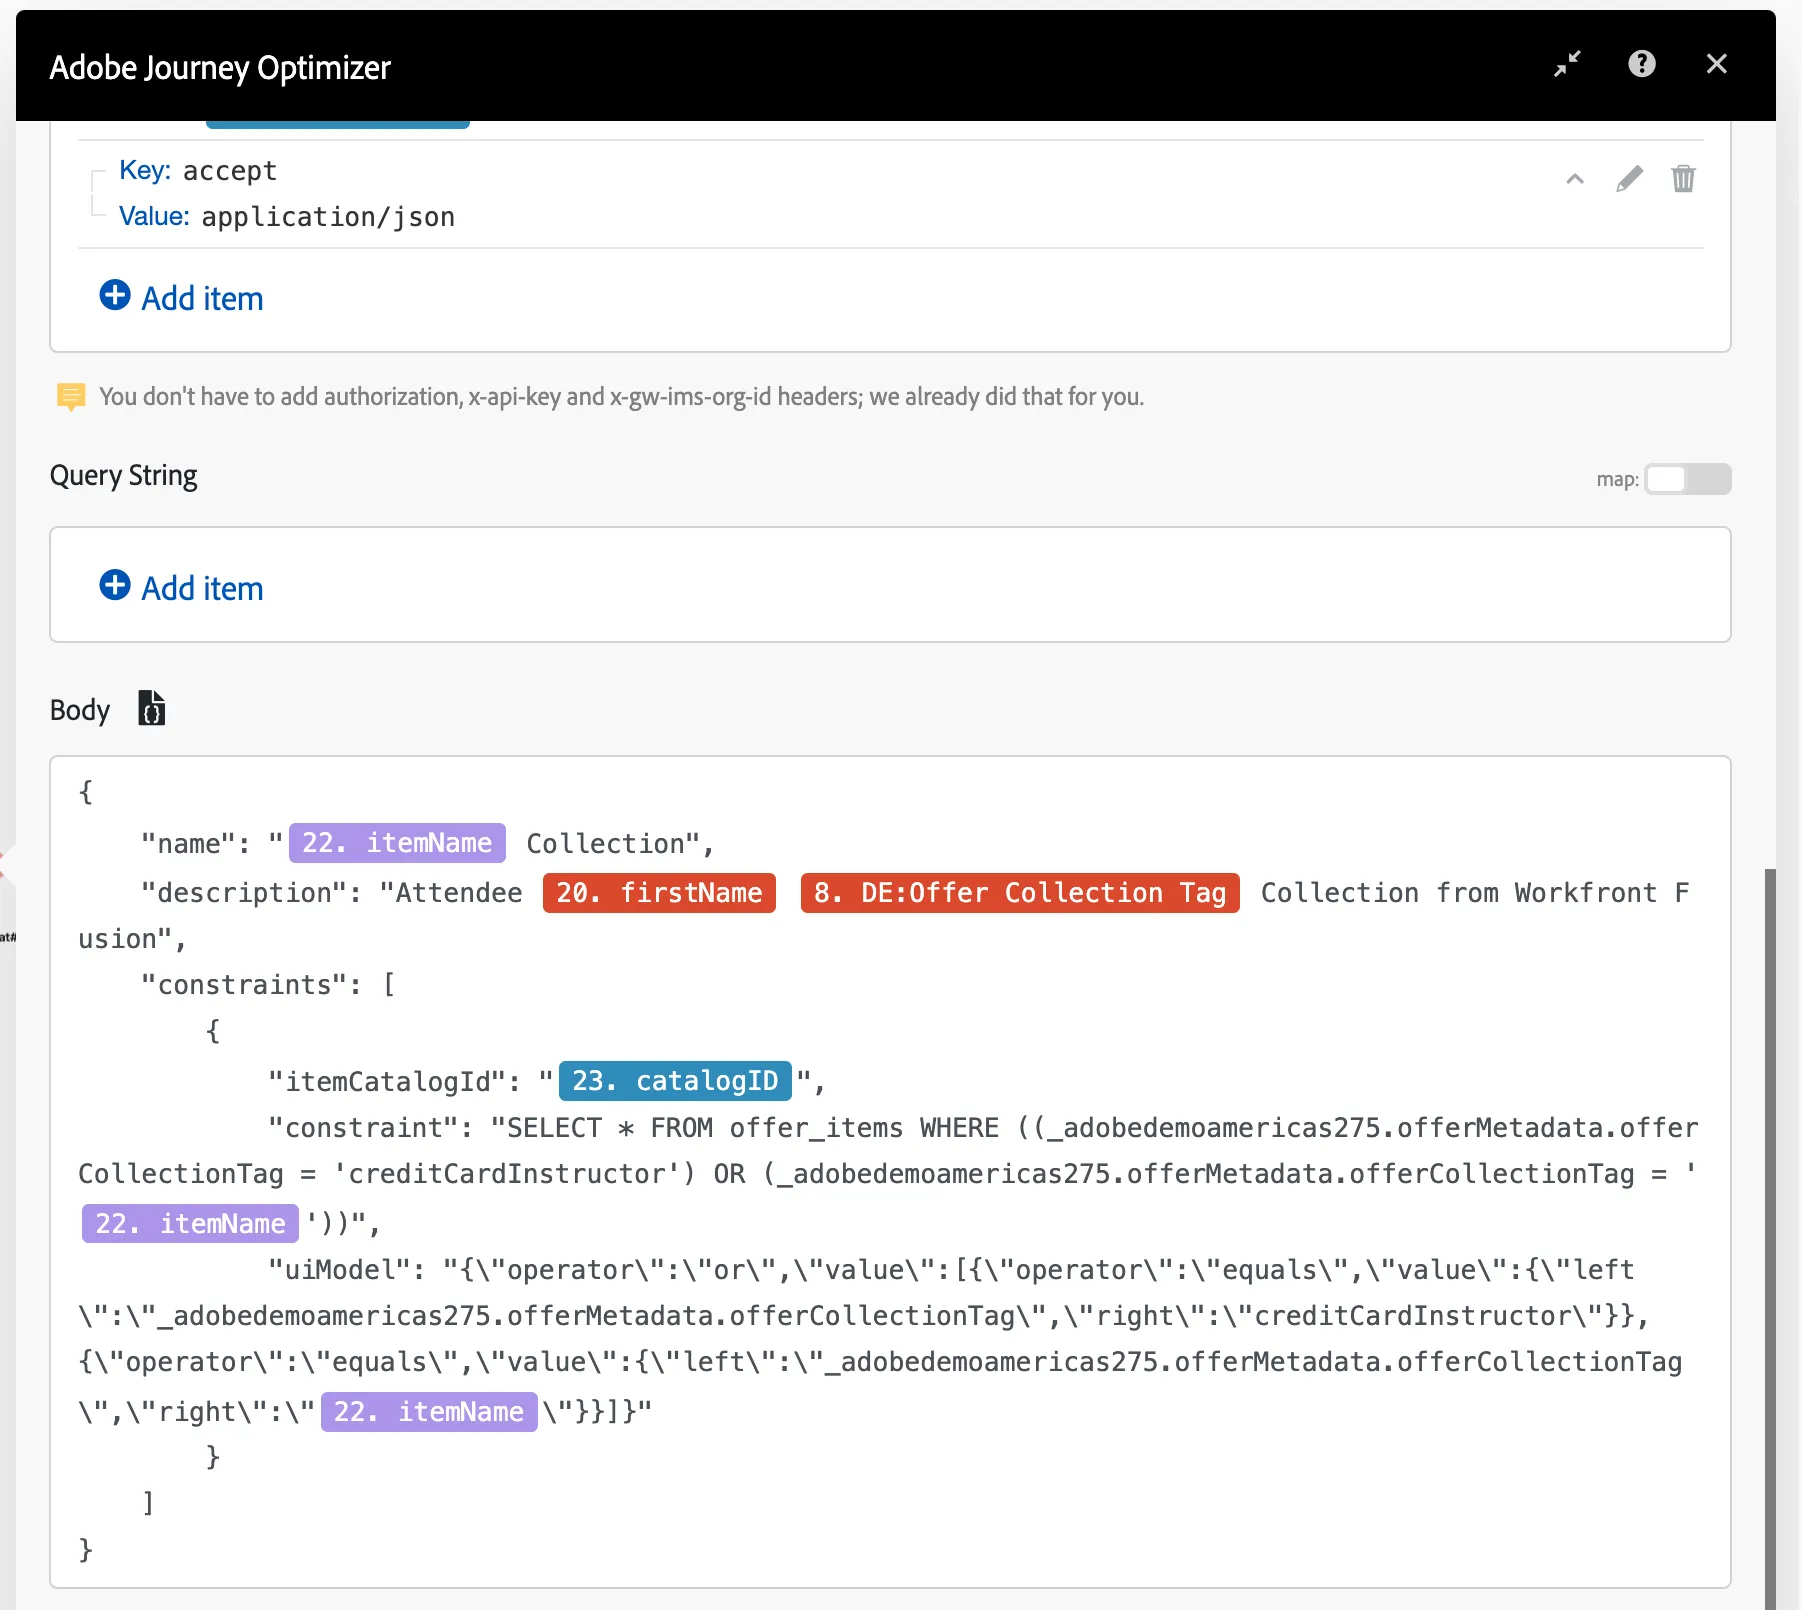Collapse the dialog with the shrink arrows icon

pos(1567,64)
